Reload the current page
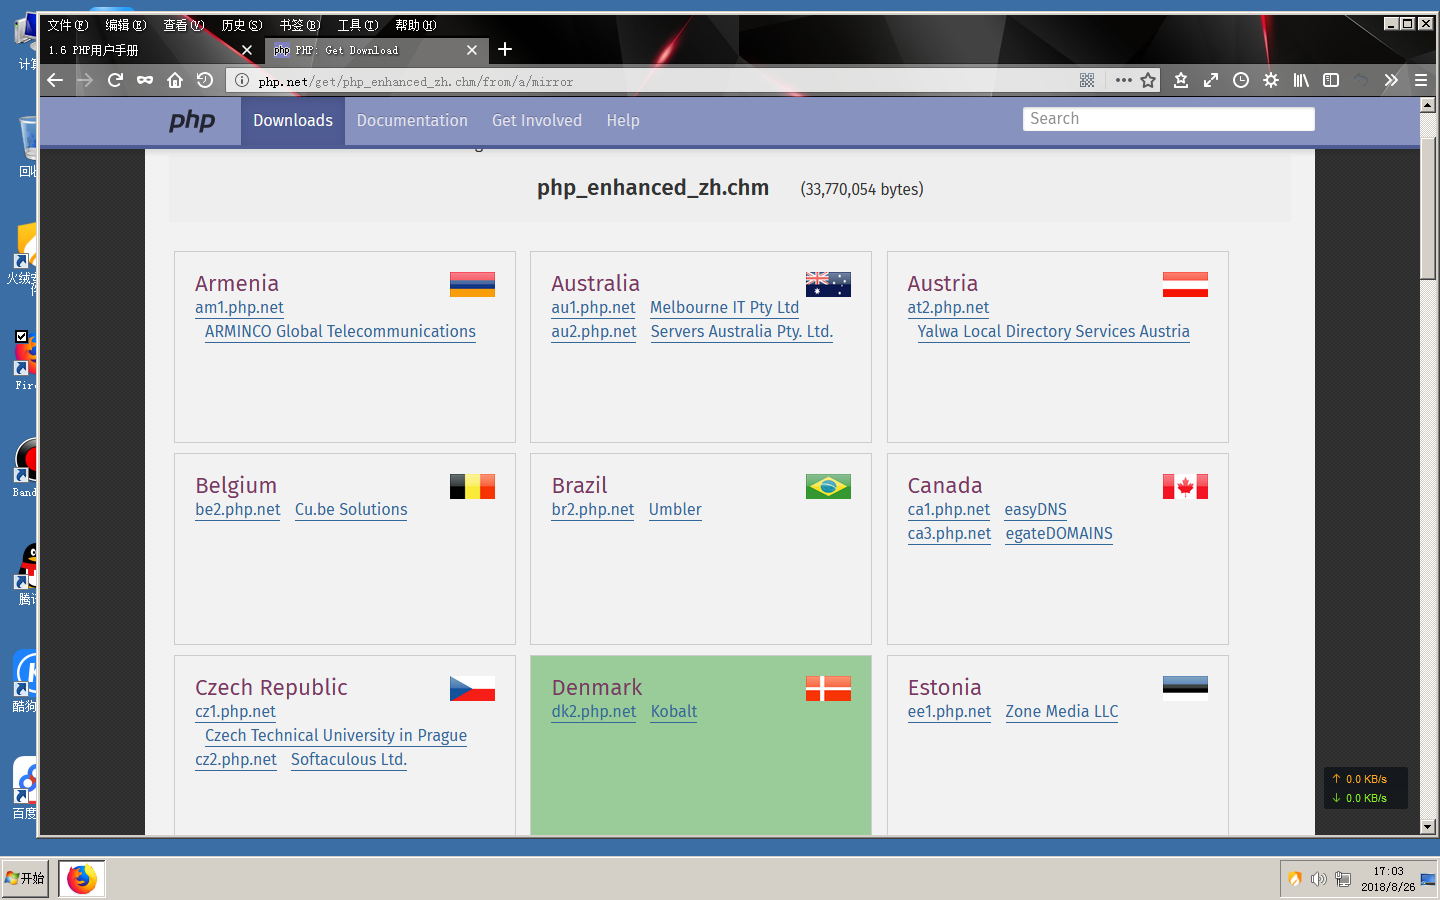Screen dimensions: 1440x900 coord(115,80)
